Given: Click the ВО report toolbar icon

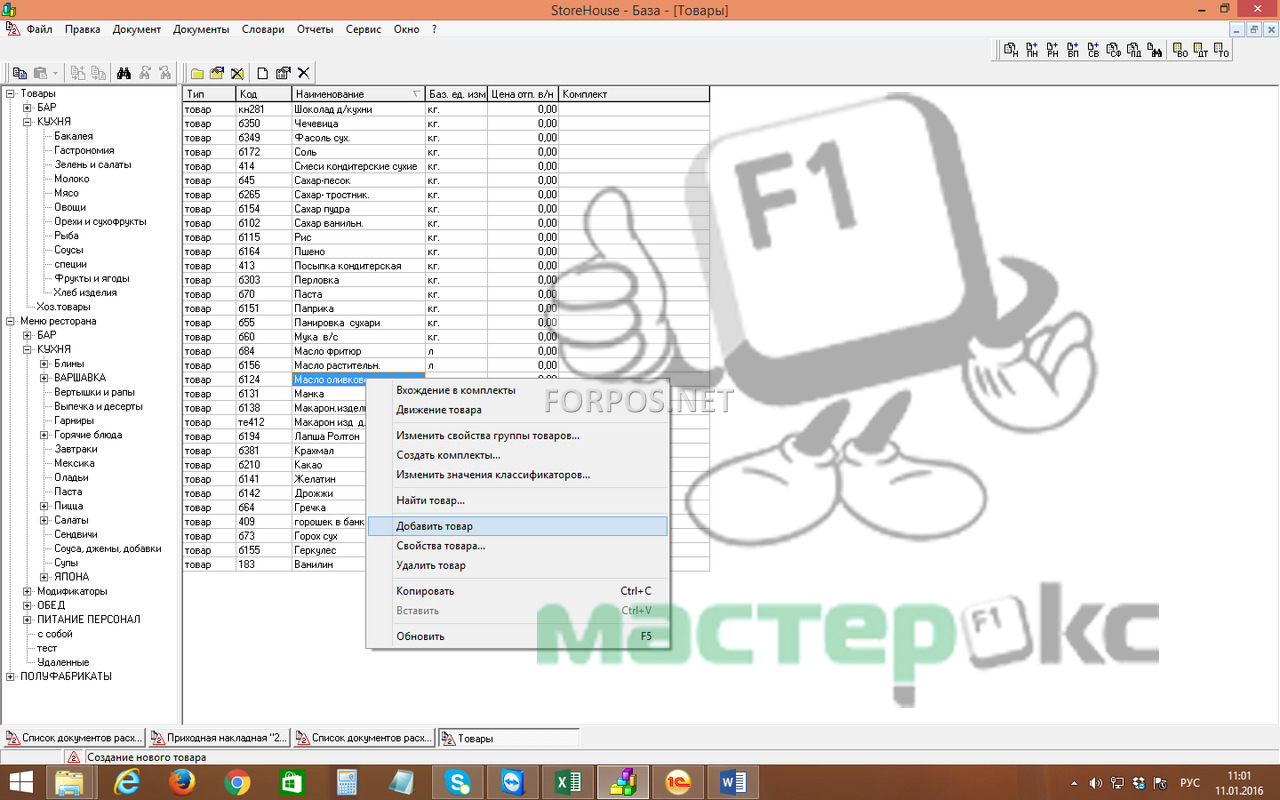Looking at the screenshot, I should (x=1180, y=49).
